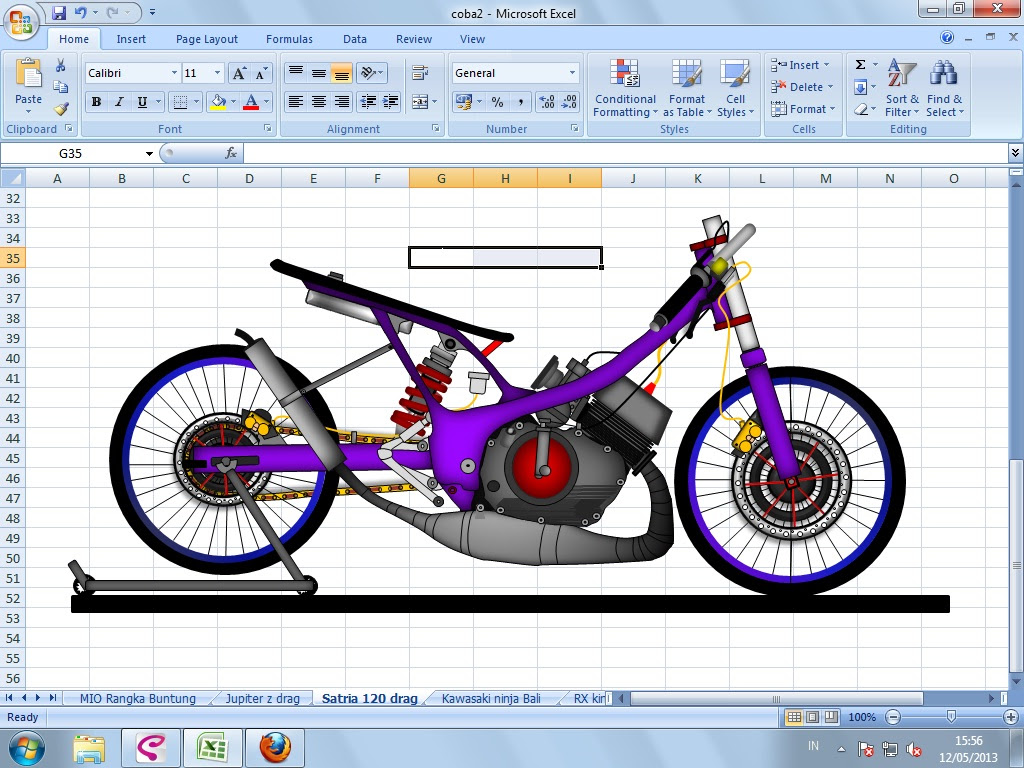Open the Merge & Center dropdown arrow
The image size is (1024, 768).
[435, 102]
